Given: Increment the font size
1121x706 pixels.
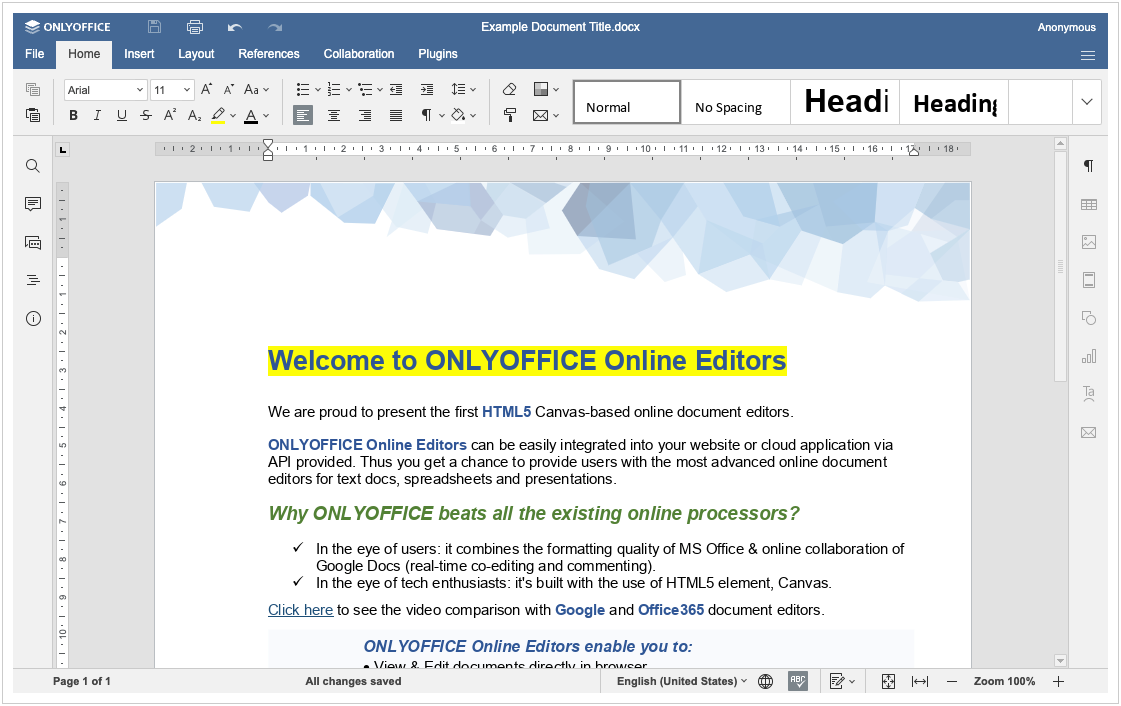Looking at the screenshot, I should tap(206, 89).
